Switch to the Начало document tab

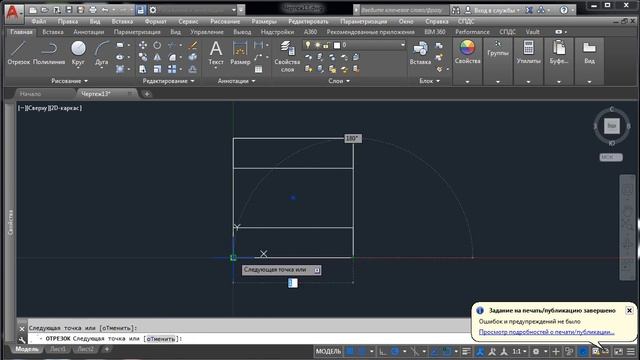[x=30, y=94]
